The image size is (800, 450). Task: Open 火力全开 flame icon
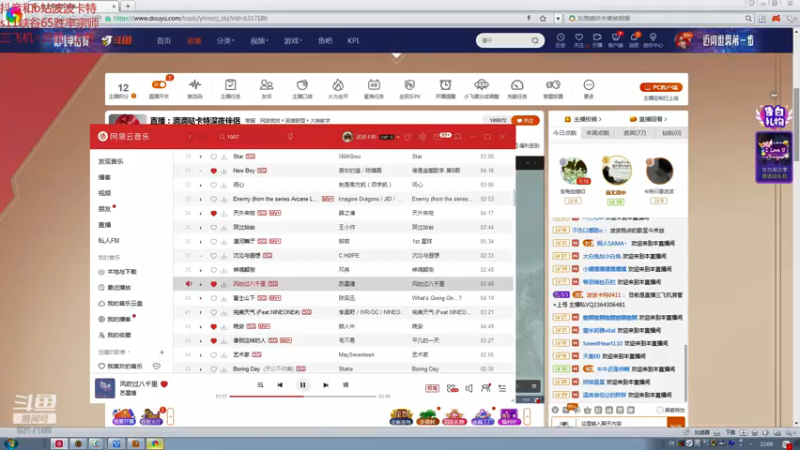click(x=338, y=85)
